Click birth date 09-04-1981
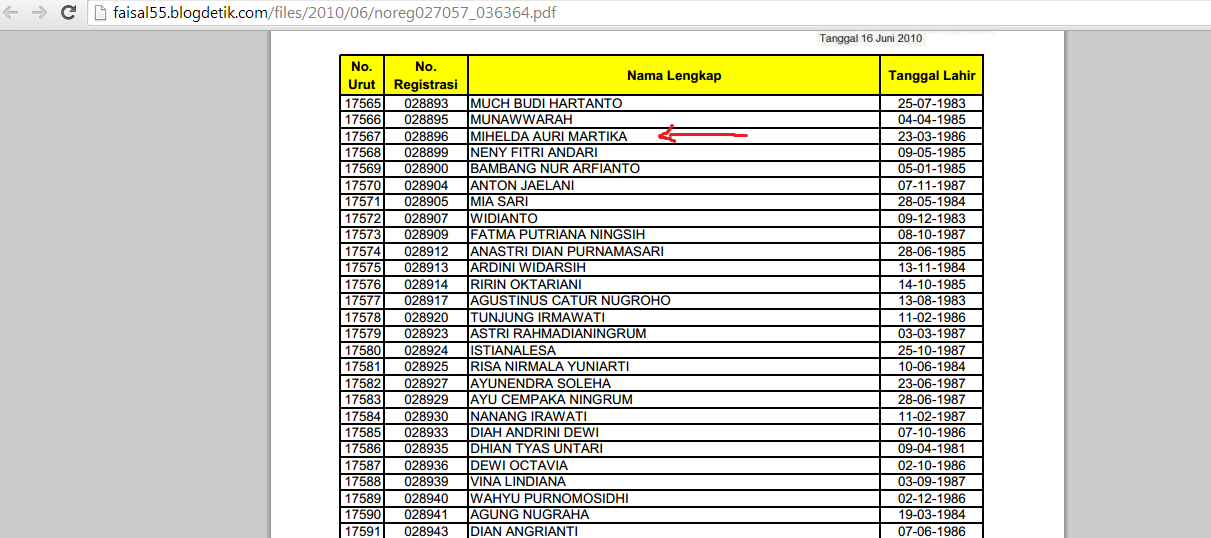Screen dimensions: 1211x538 pos(932,449)
